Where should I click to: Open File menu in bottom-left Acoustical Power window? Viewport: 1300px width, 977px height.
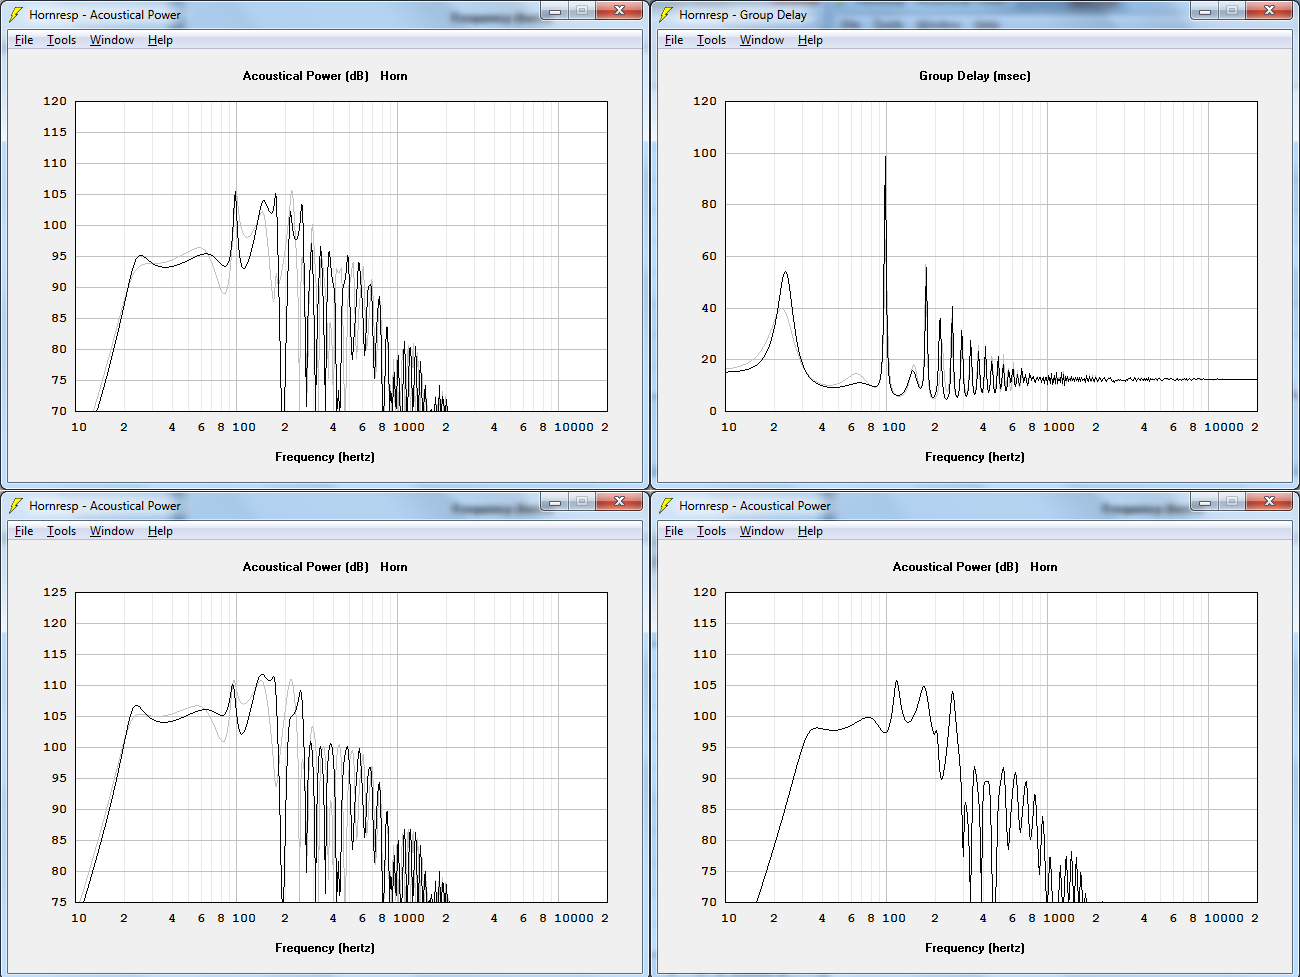[x=24, y=531]
